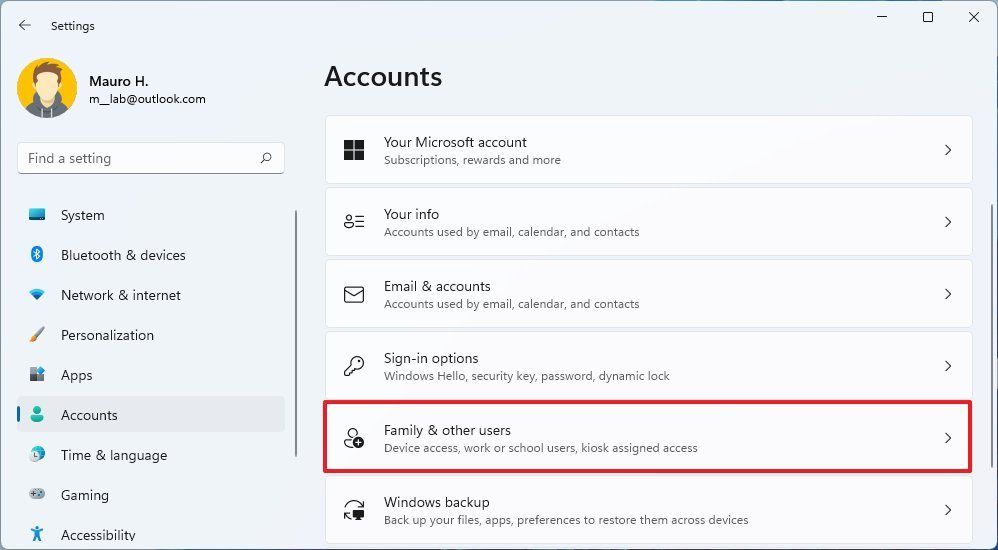Open the System settings category
The width and height of the screenshot is (998, 550).
151,215
